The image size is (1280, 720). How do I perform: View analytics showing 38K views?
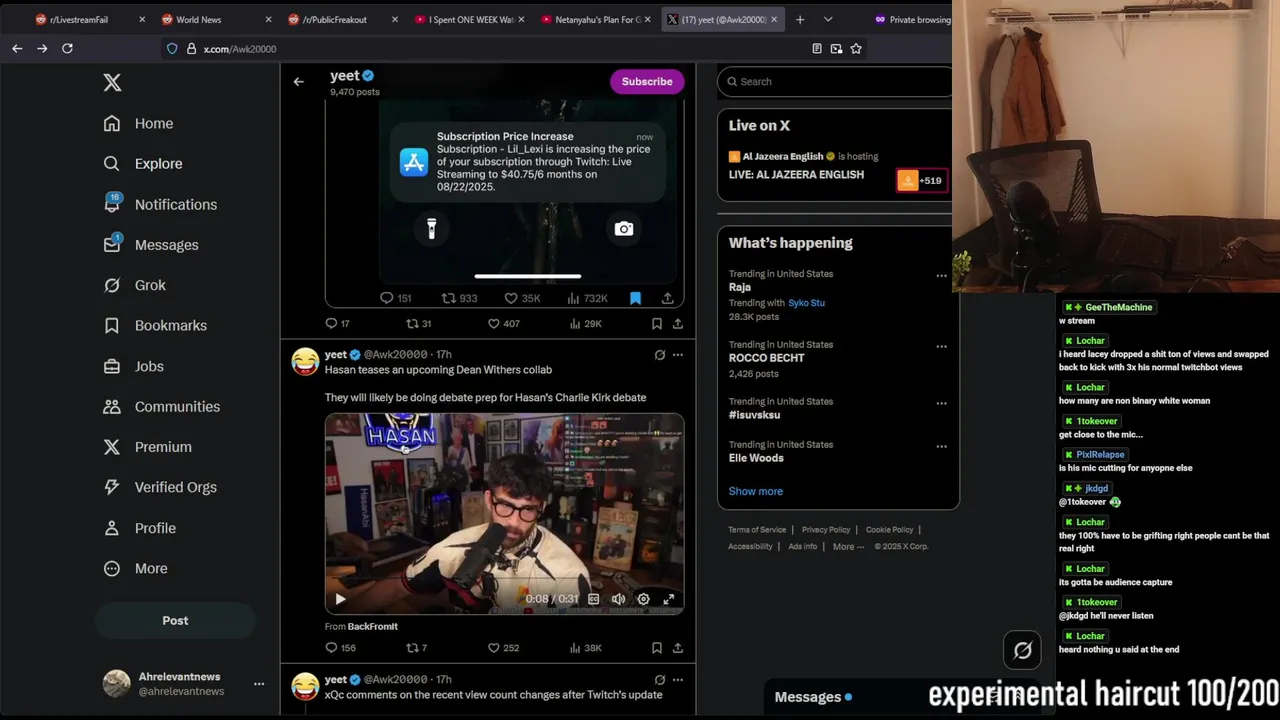tap(584, 647)
